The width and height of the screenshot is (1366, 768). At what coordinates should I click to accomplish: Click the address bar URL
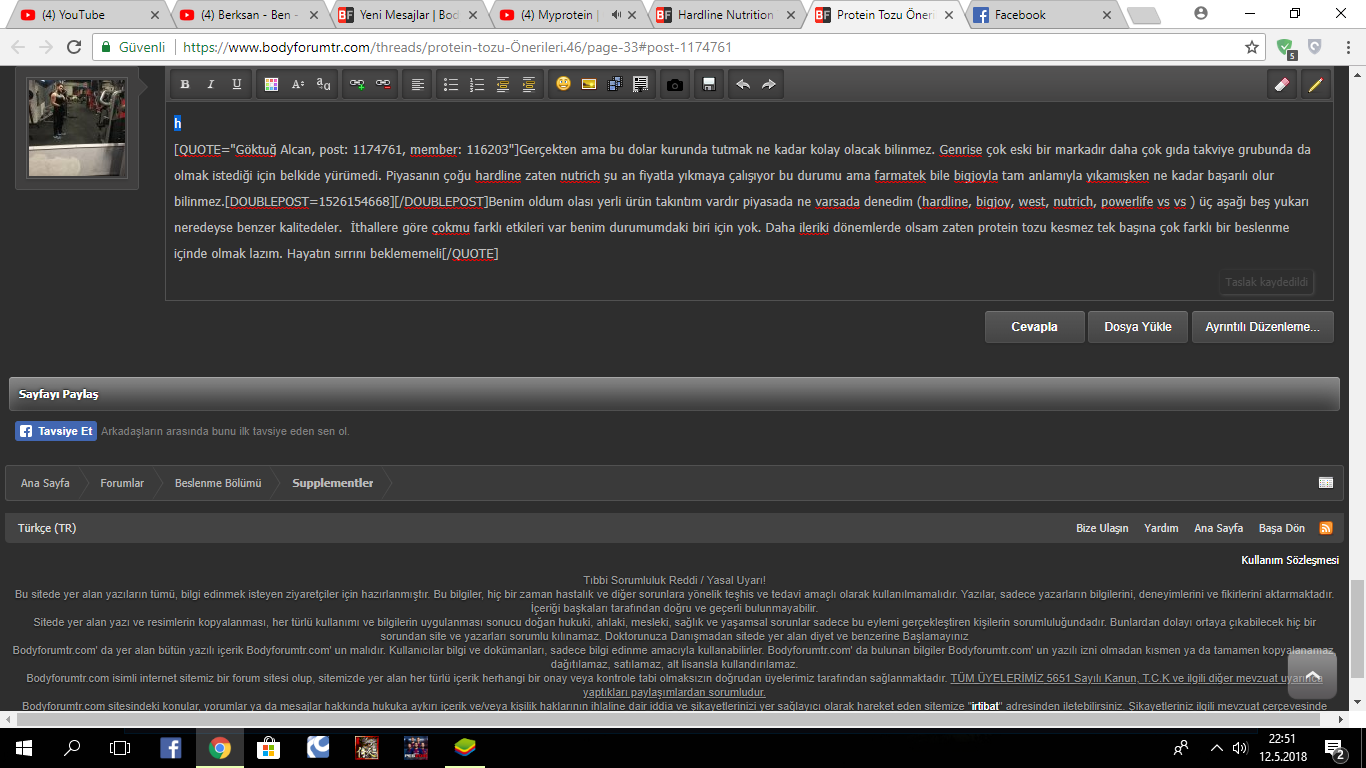(458, 47)
